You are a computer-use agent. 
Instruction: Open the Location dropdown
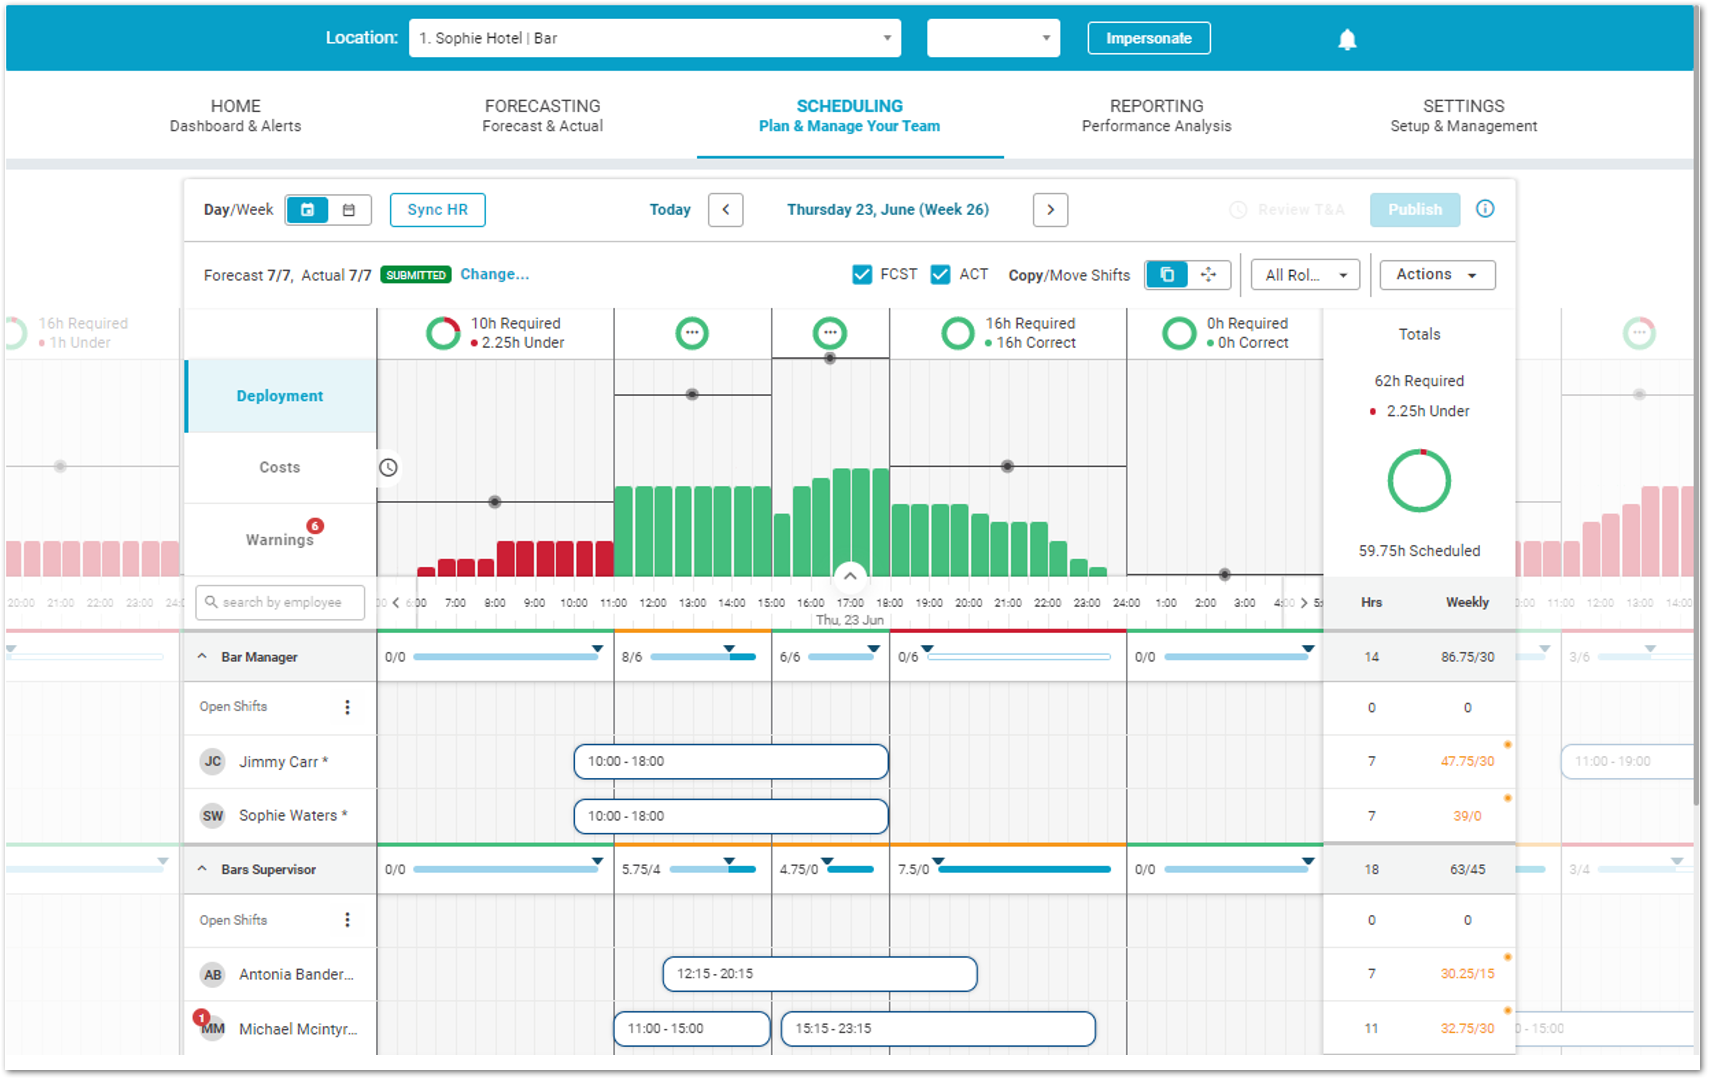pos(654,38)
